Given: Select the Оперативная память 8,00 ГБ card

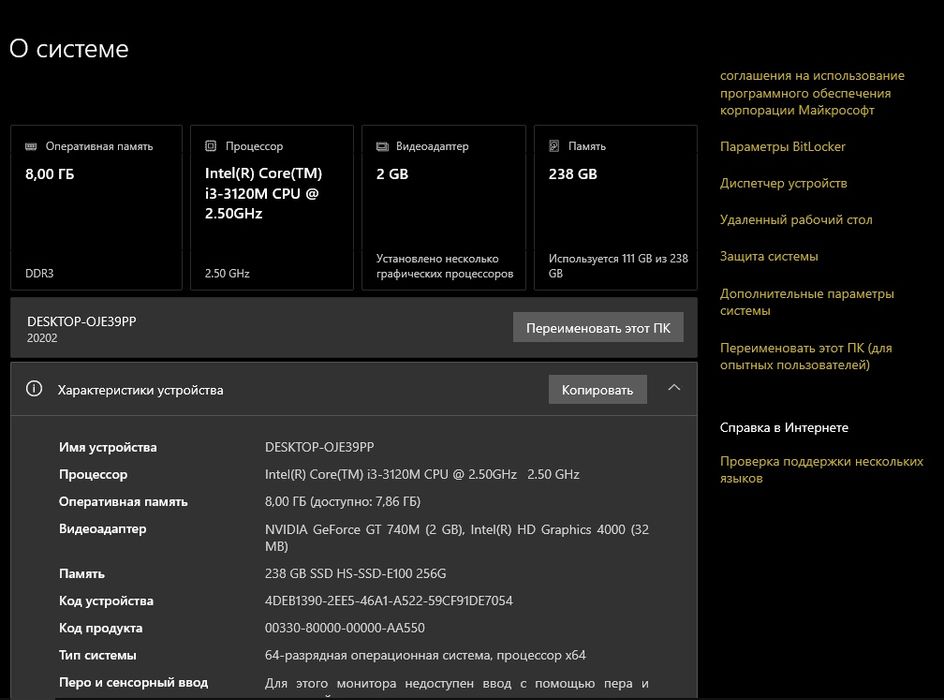Looking at the screenshot, I should (96, 208).
